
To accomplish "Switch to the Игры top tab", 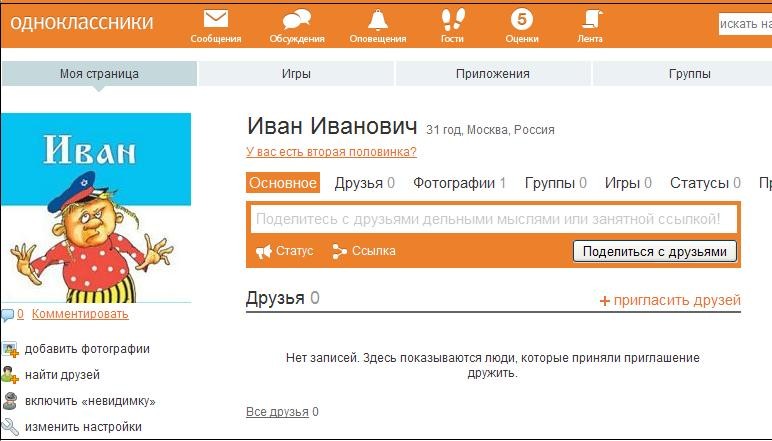I will [x=296, y=74].
